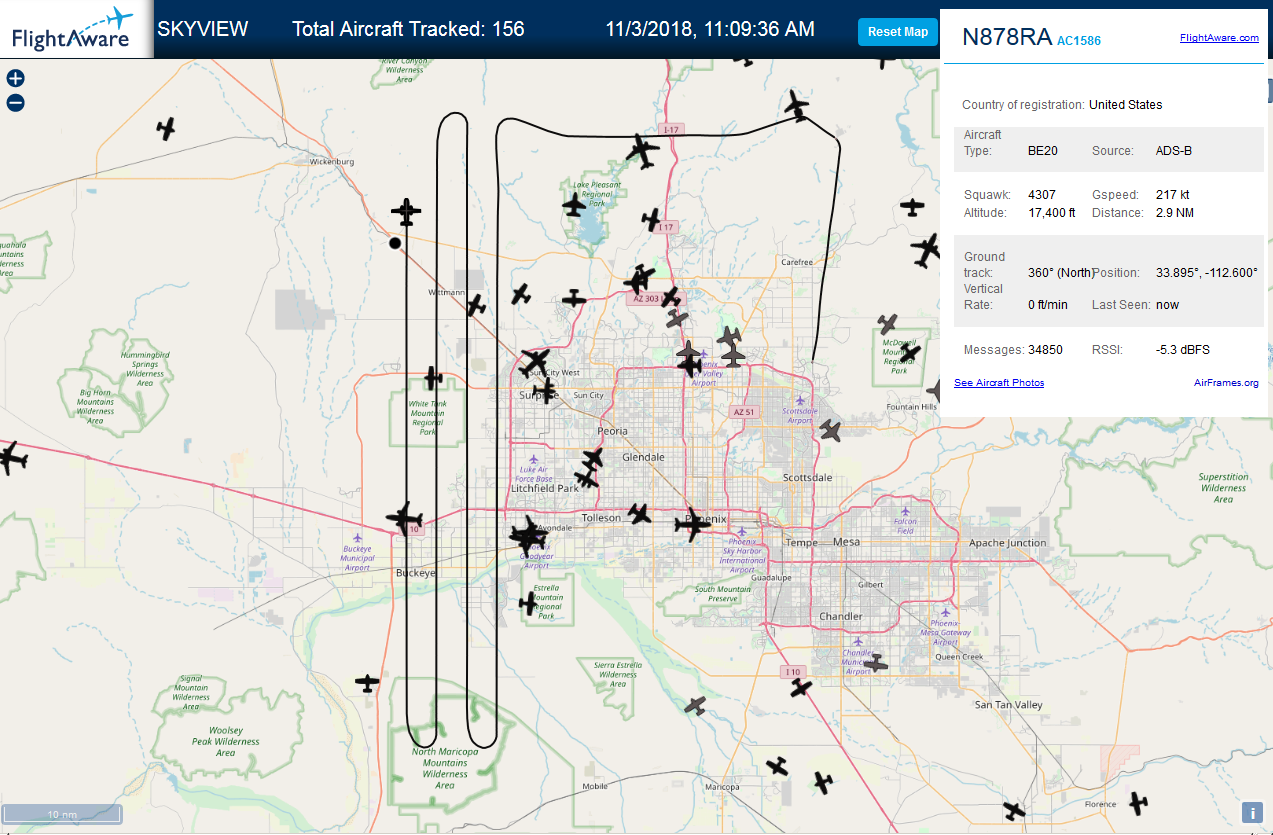Zoom in the map with plus button
Viewport: 1273px width, 835px height.
tap(15, 78)
